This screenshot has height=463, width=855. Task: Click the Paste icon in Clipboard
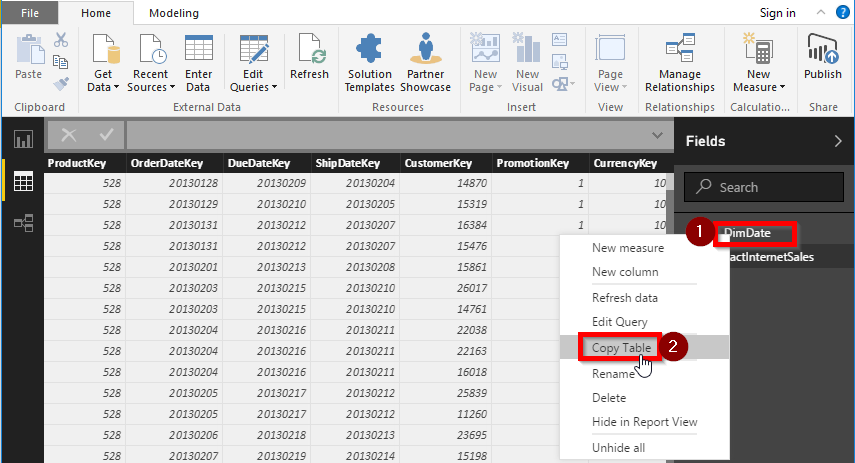pos(30,50)
